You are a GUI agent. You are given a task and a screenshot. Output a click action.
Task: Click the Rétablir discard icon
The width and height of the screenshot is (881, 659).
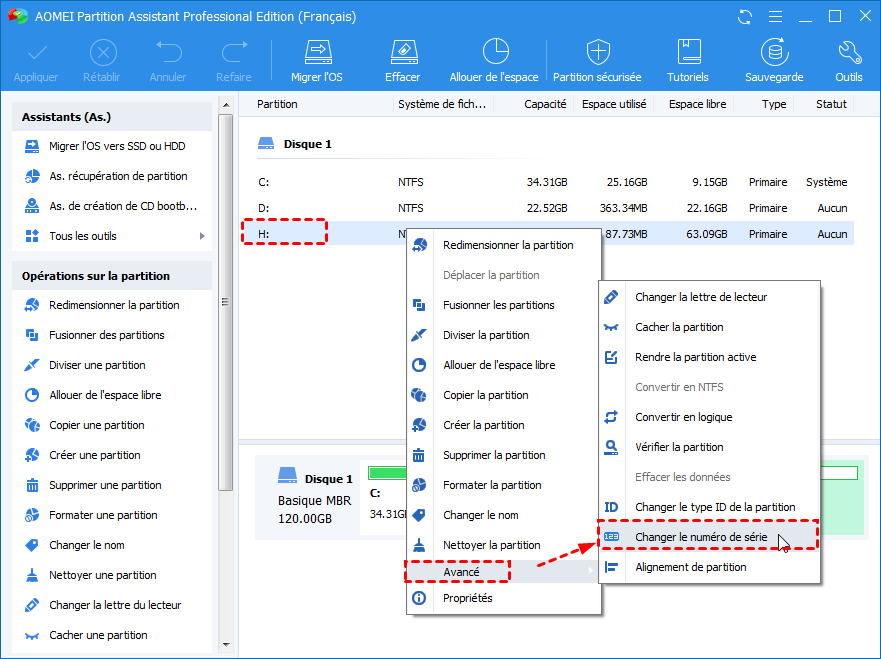tap(103, 53)
